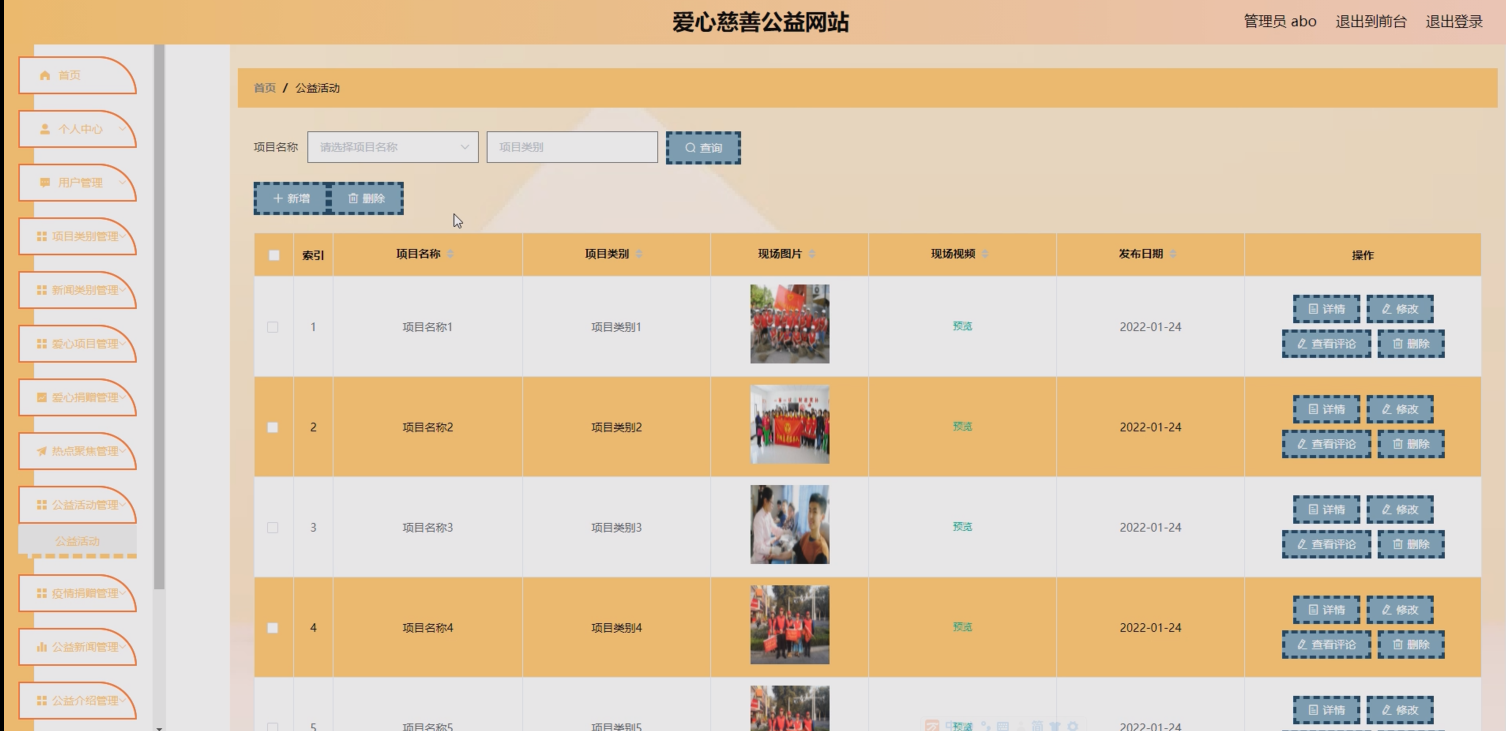Open 详情 for 项目名称1
The width and height of the screenshot is (1506, 731).
pos(1326,309)
